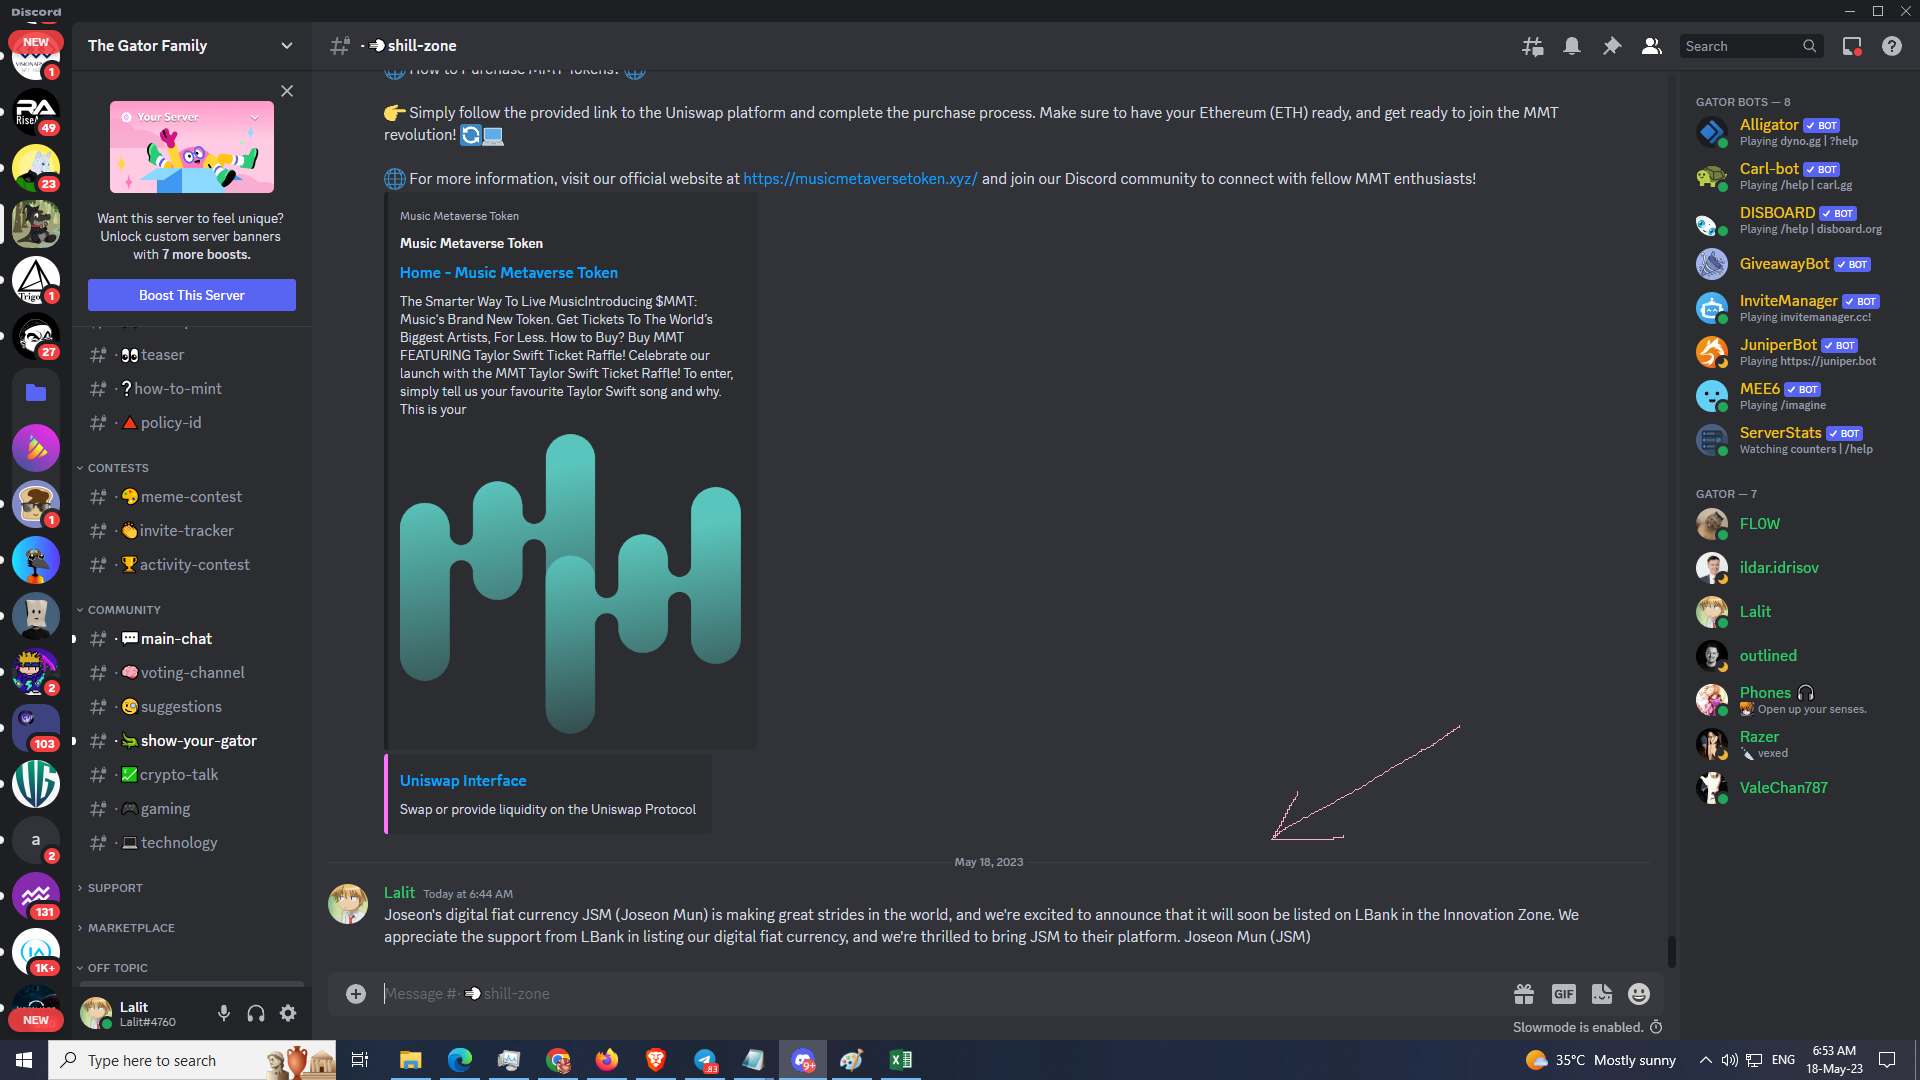The width and height of the screenshot is (1920, 1080).
Task: Open Chrome from the taskbar
Action: click(558, 1060)
